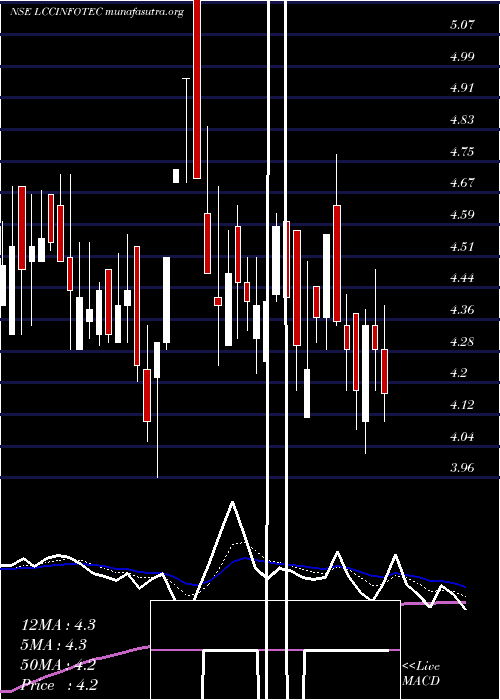The image size is (500, 700).
Task: Click the Price : 4.2 indicator text
Action: click(59, 685)
